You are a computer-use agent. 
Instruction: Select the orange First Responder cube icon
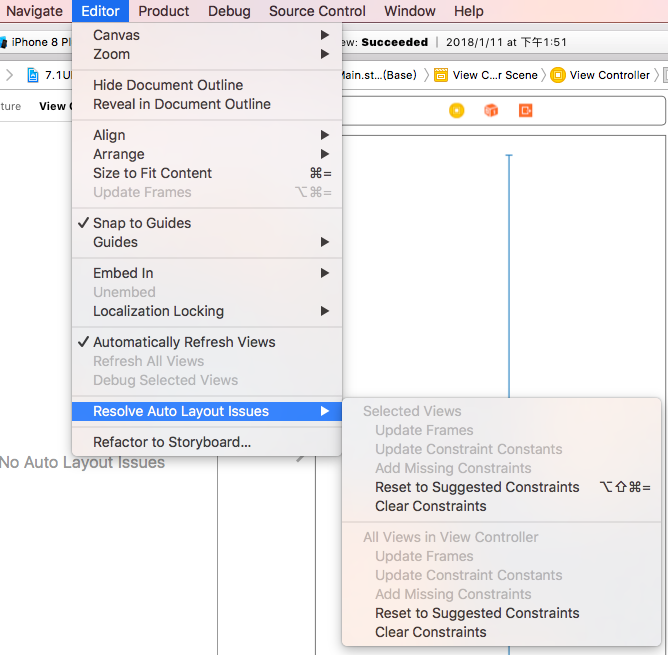point(491,111)
